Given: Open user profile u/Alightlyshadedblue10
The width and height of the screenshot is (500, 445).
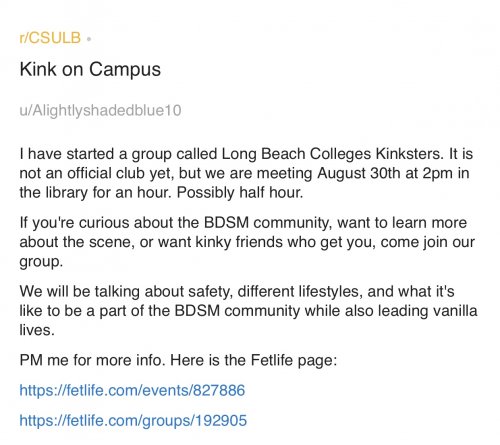Looking at the screenshot, I should click(x=100, y=111).
